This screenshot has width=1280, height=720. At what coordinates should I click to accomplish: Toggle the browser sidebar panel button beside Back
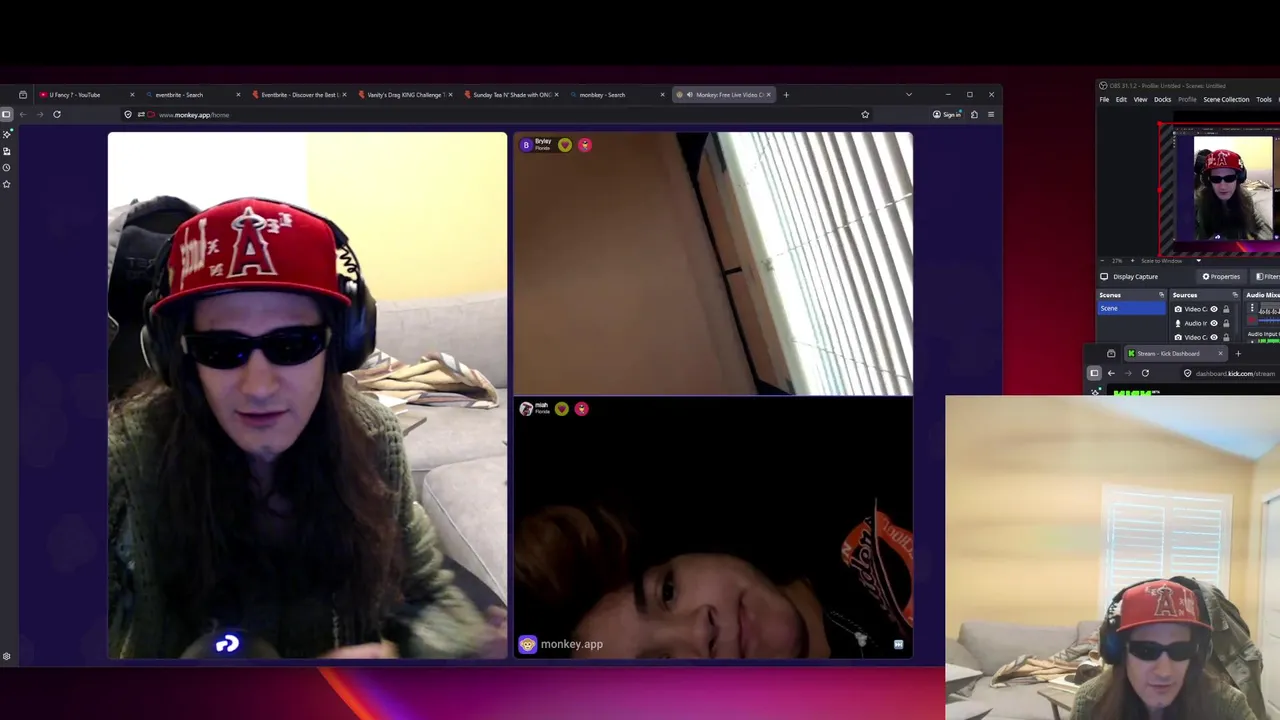click(6, 114)
